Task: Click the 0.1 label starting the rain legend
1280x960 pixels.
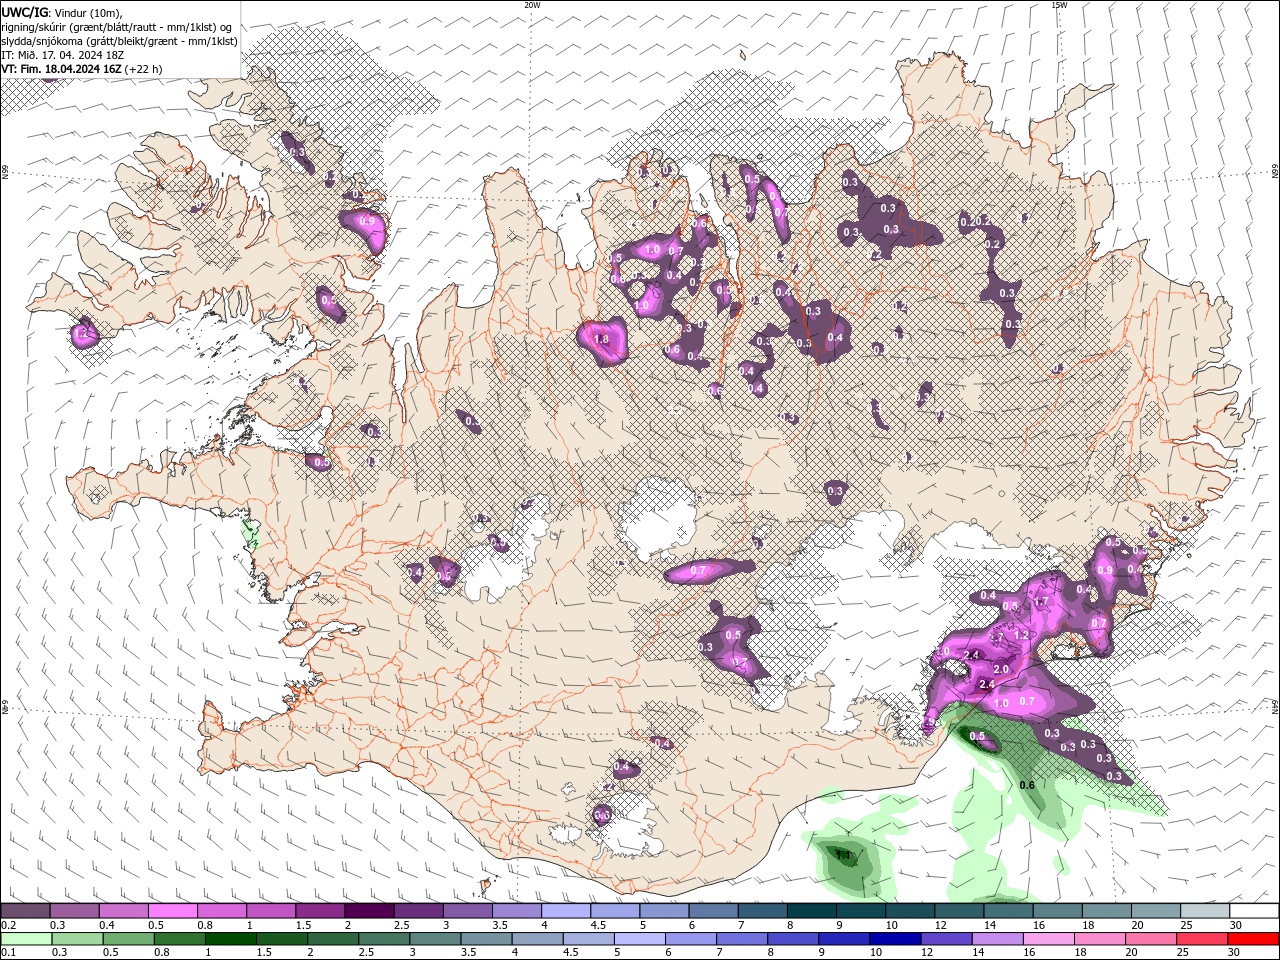Action: (x=8, y=953)
